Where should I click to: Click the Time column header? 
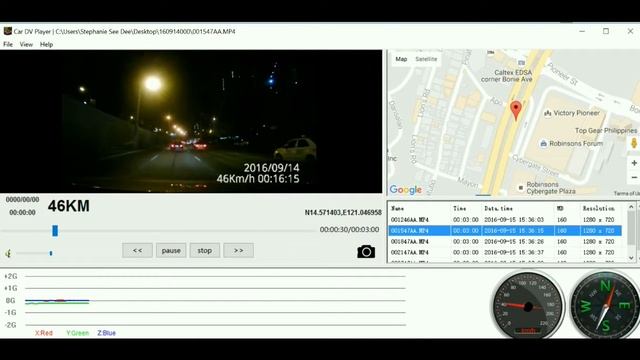[460, 208]
